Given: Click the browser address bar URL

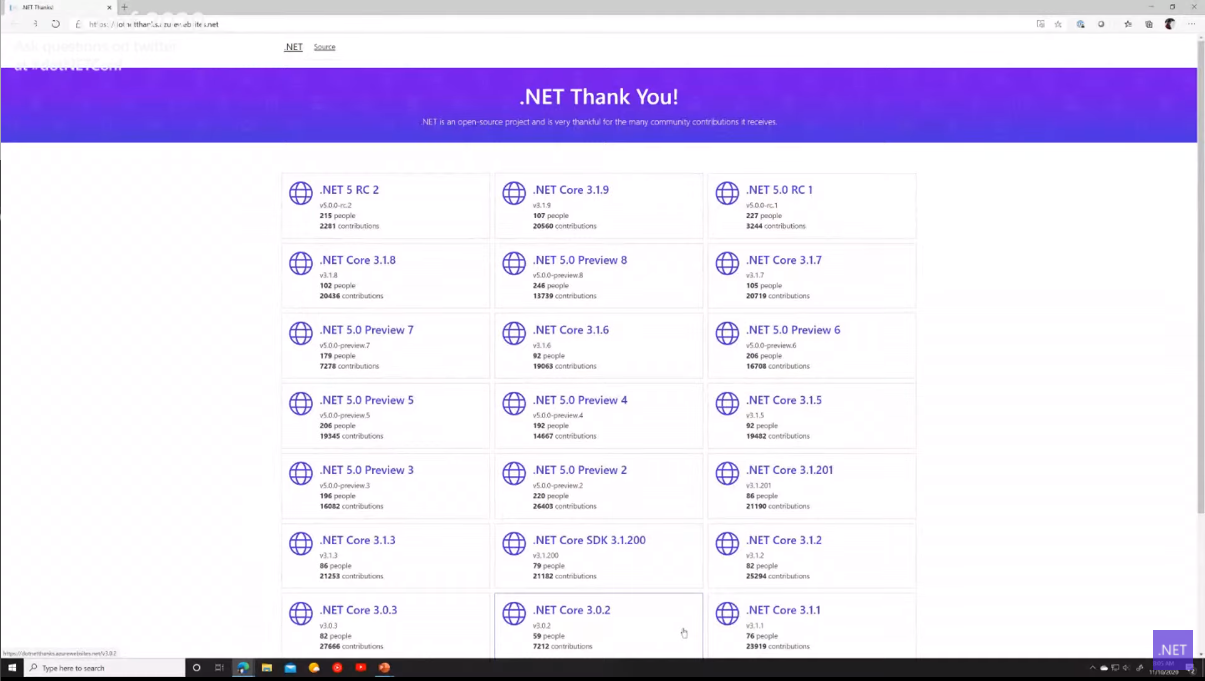Looking at the screenshot, I should point(153,24).
